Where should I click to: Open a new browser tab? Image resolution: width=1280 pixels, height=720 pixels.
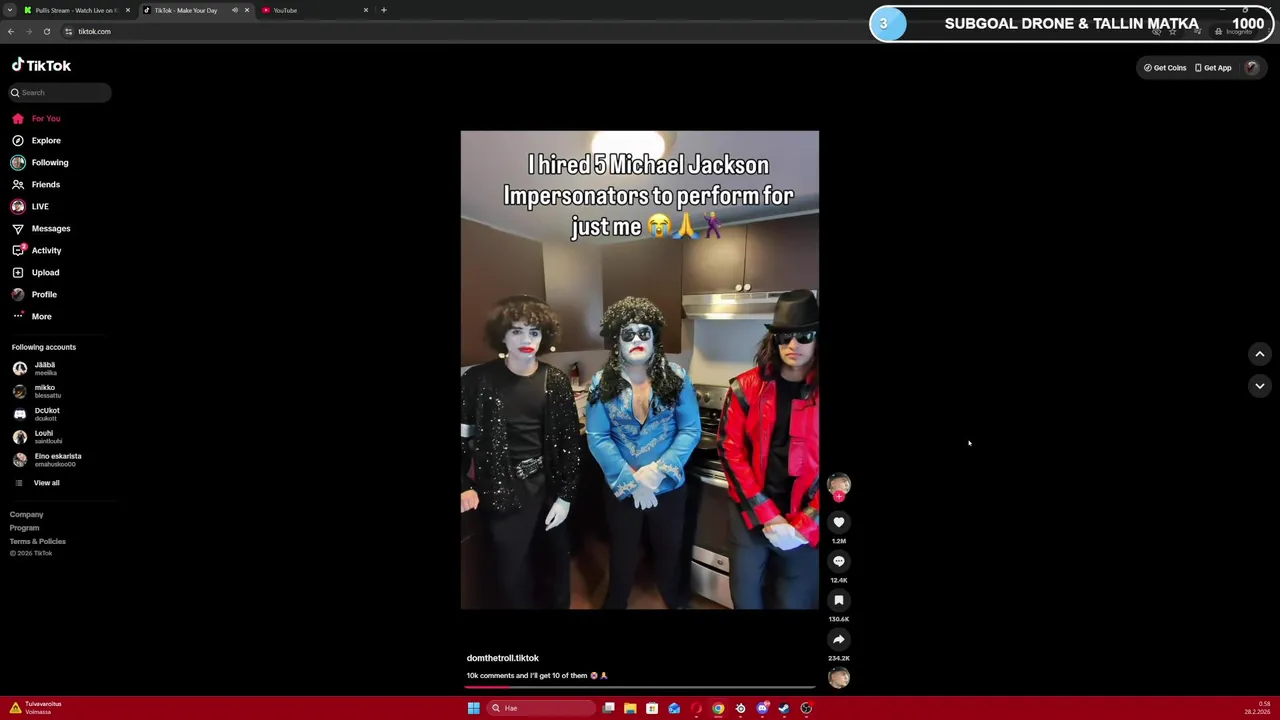click(384, 10)
